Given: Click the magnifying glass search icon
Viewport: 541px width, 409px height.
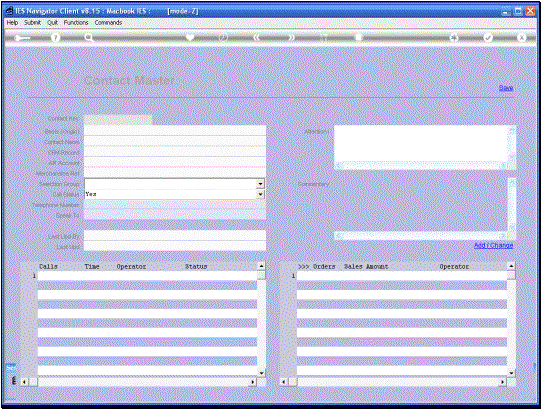Looking at the screenshot, I should coord(89,37).
